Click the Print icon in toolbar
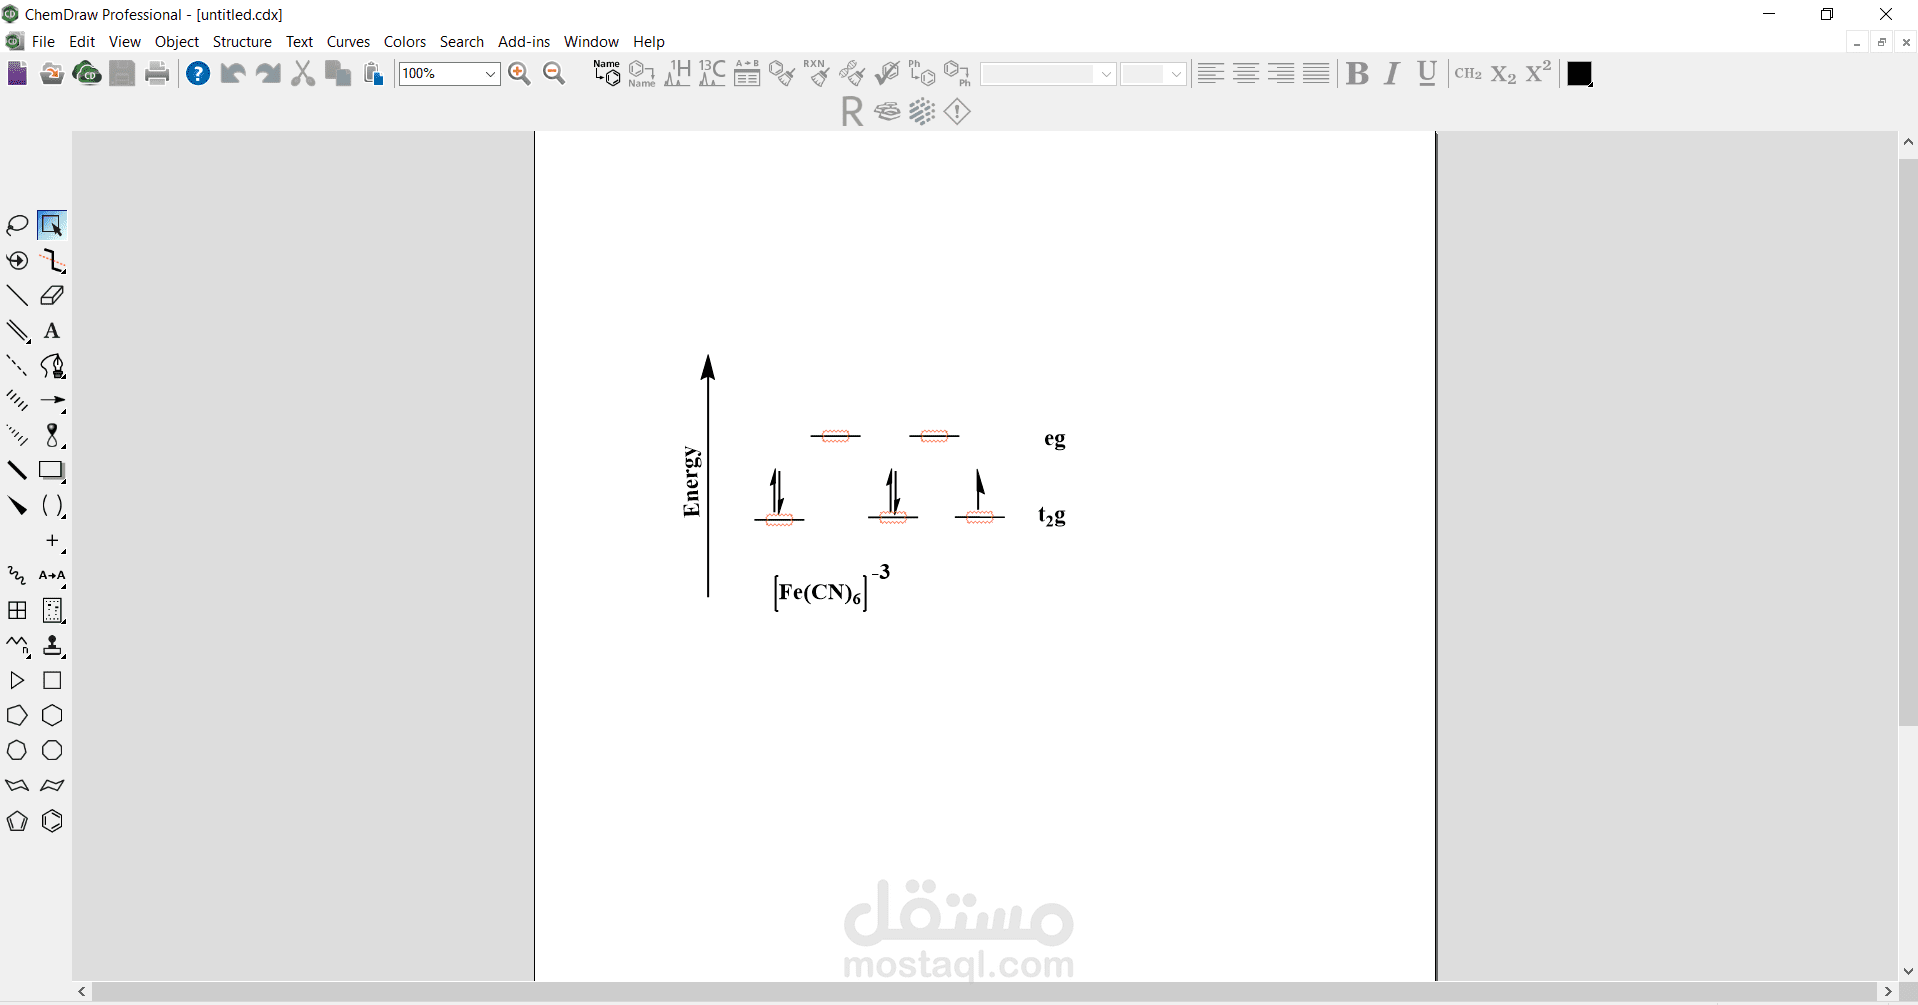The image size is (1918, 1005). 157,74
